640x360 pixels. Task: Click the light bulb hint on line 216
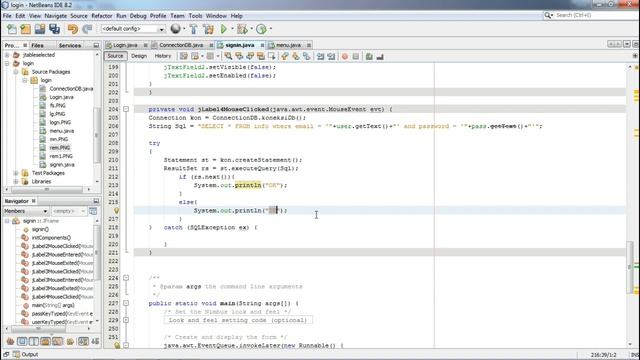116,211
